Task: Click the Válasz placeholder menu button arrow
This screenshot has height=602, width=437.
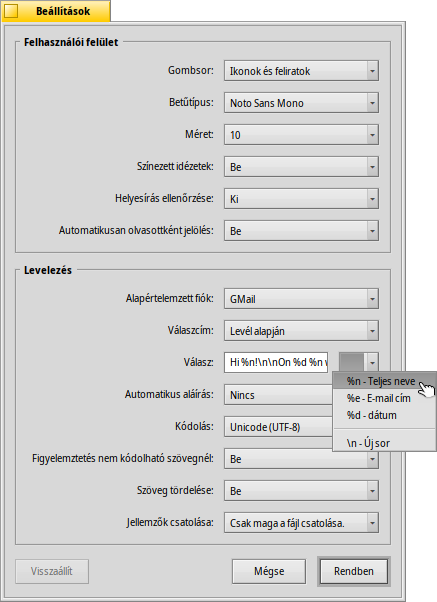Action: tap(372, 362)
